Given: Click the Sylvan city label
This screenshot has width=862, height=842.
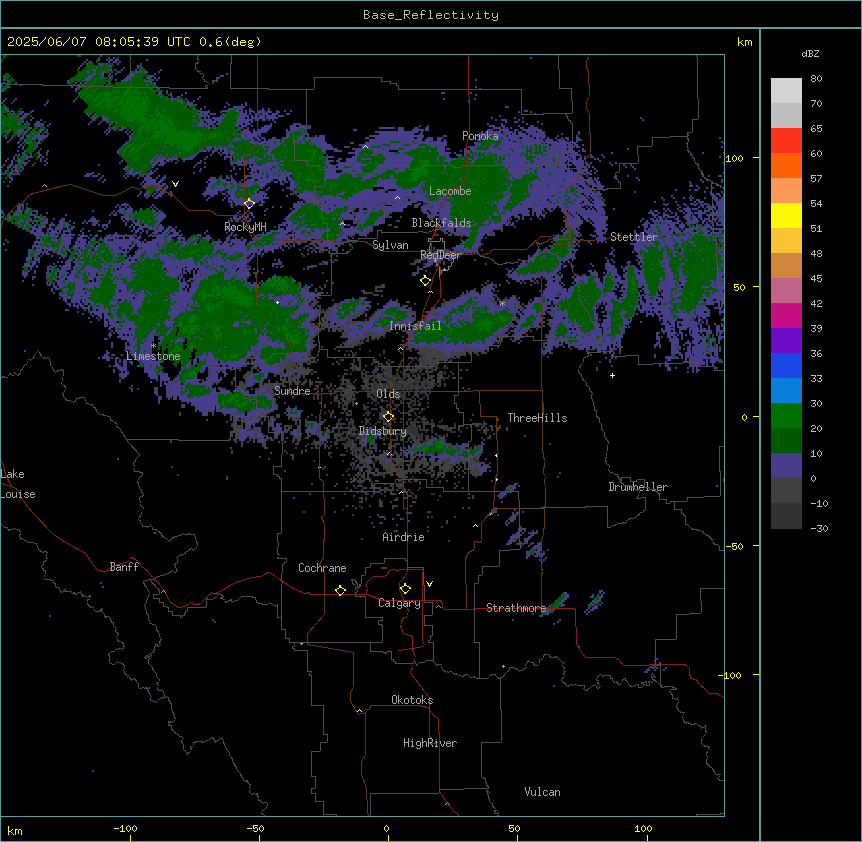Looking at the screenshot, I should (390, 245).
